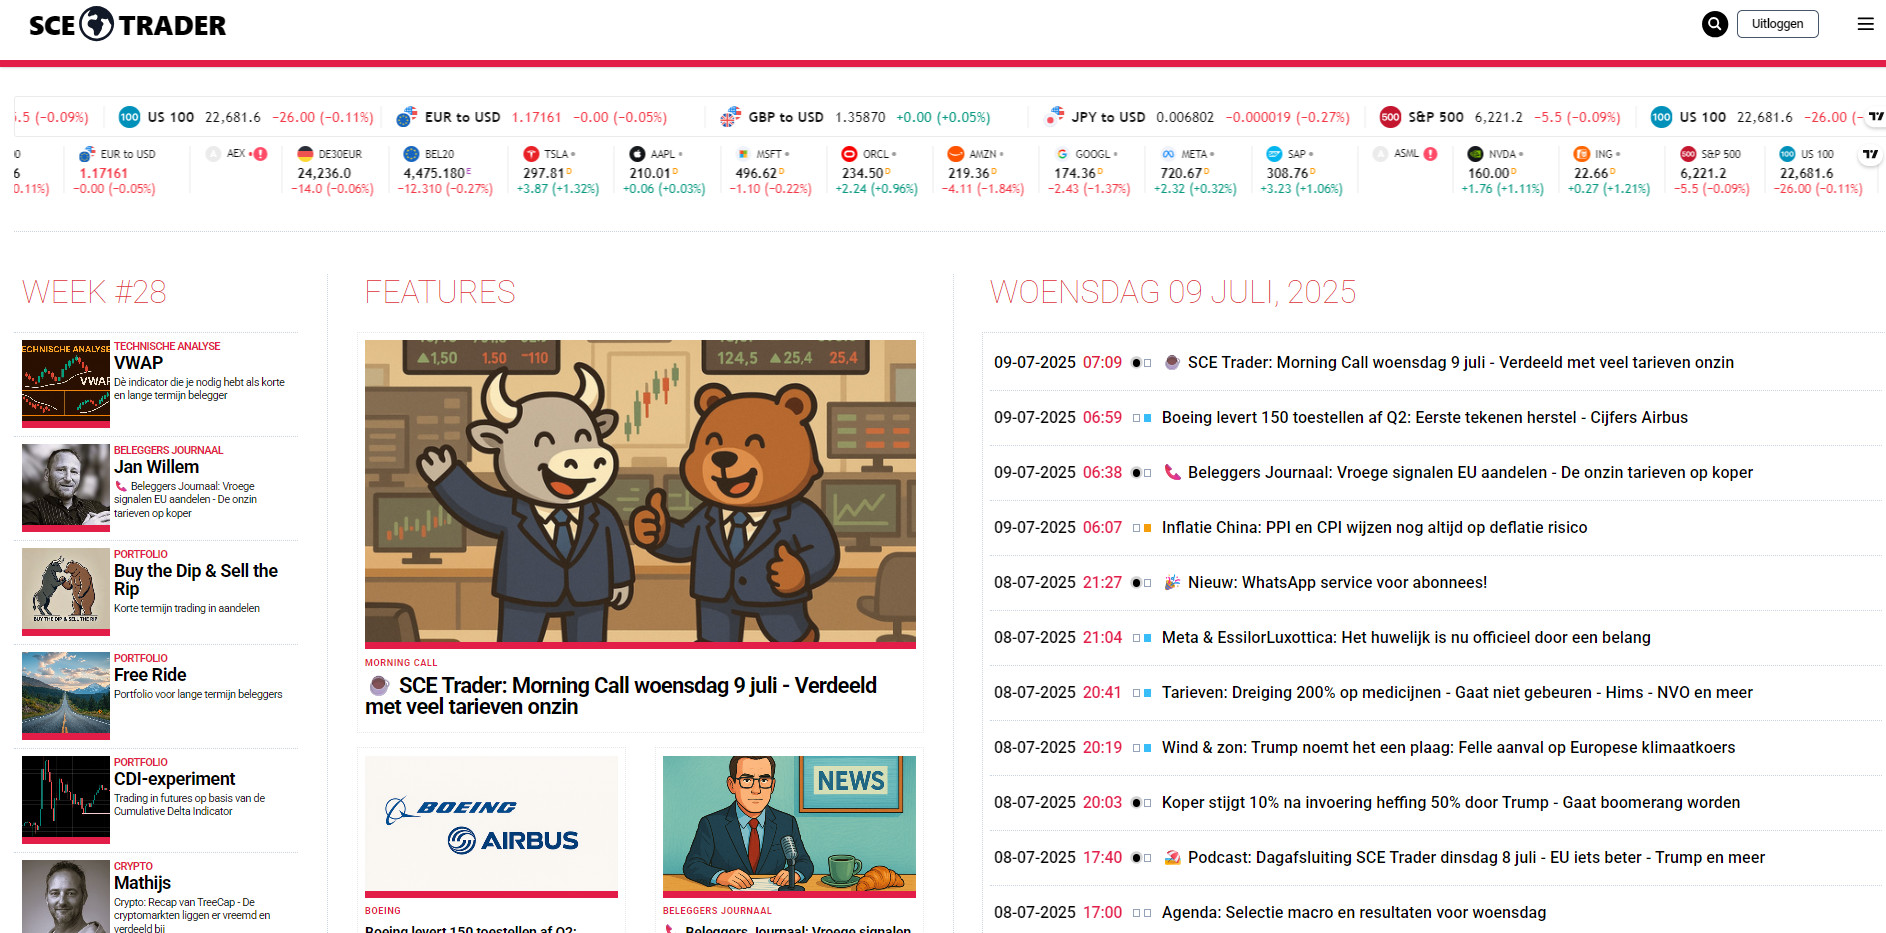Click the Uitloggen button
Viewport: 1886px width, 933px height.
click(x=1778, y=24)
